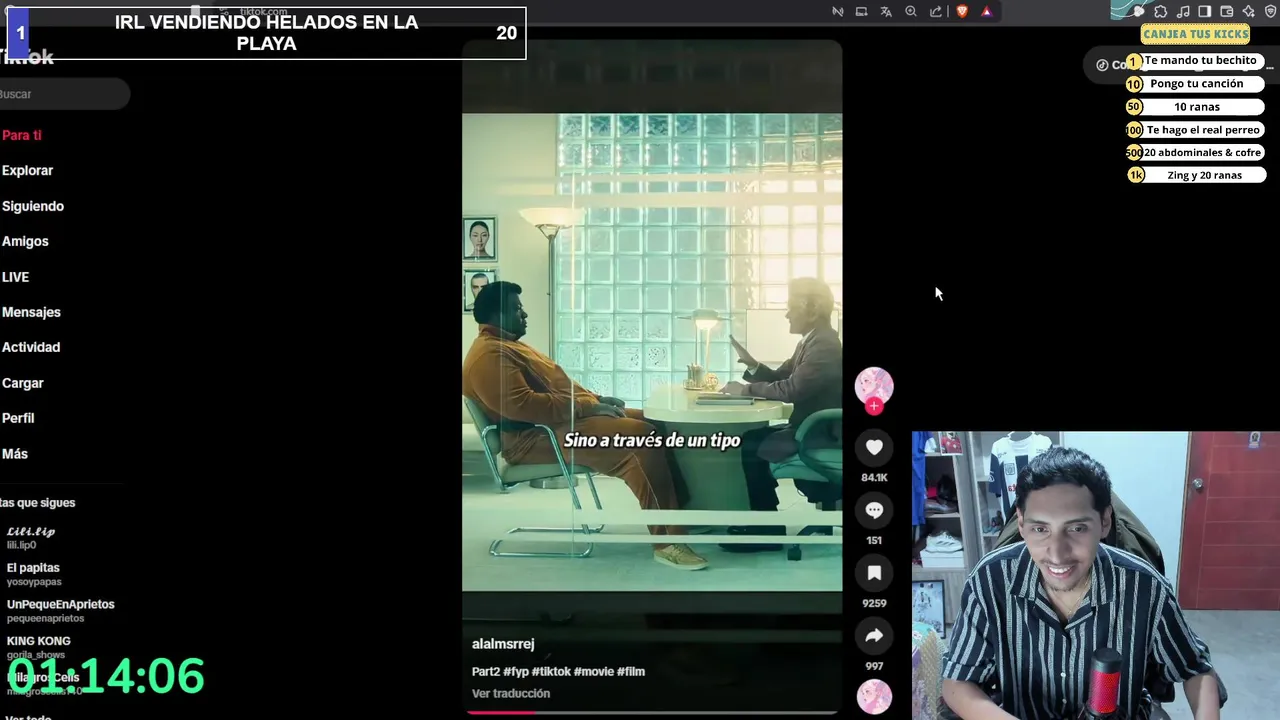The image size is (1280, 720).
Task: Open El papitas followed account
Action: coord(34,574)
